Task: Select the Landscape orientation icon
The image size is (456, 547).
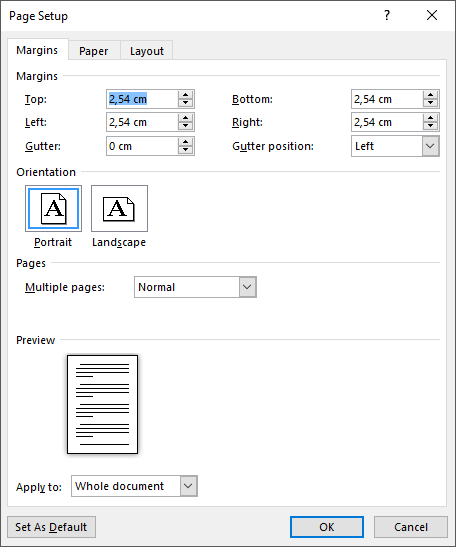Action: [x=119, y=209]
